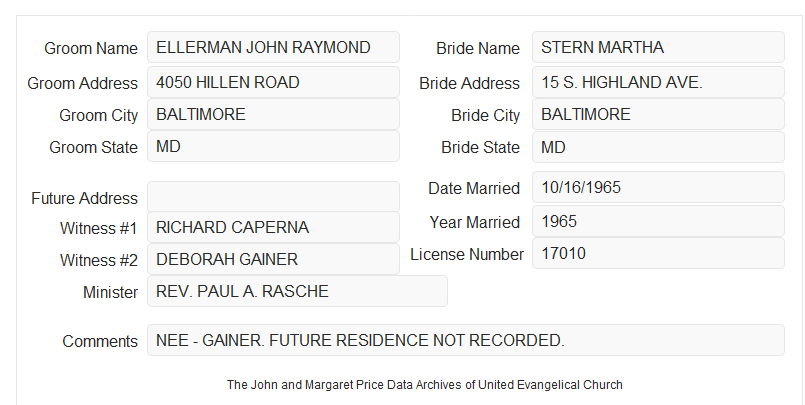Click the Groom Name label
This screenshot has width=805, height=405.
coord(91,48)
